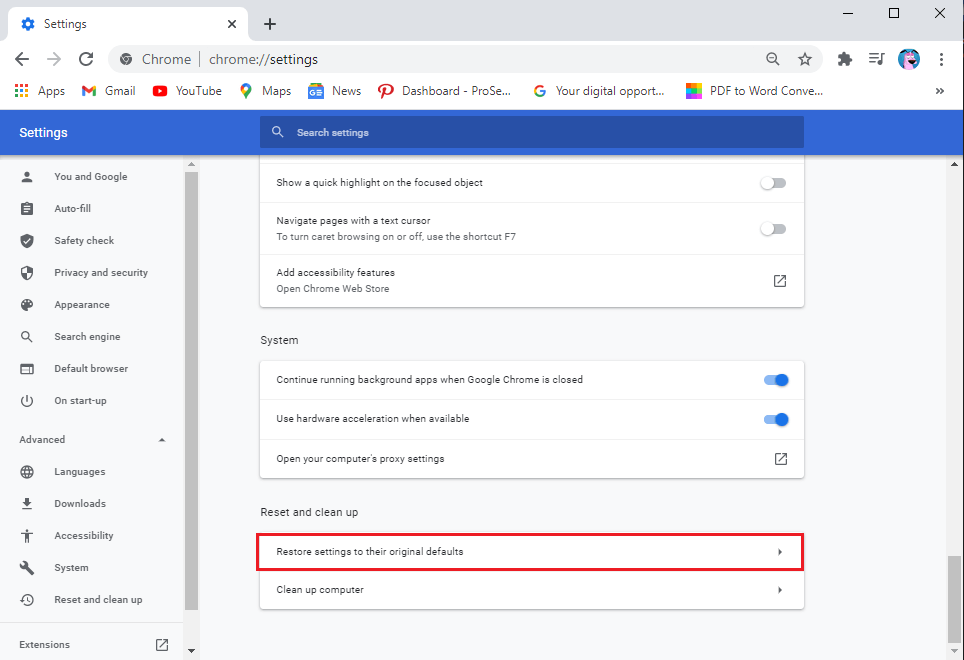Screen dimensions: 964x660
Task: Open the Apps bookmark shortcut
Action: pos(40,91)
